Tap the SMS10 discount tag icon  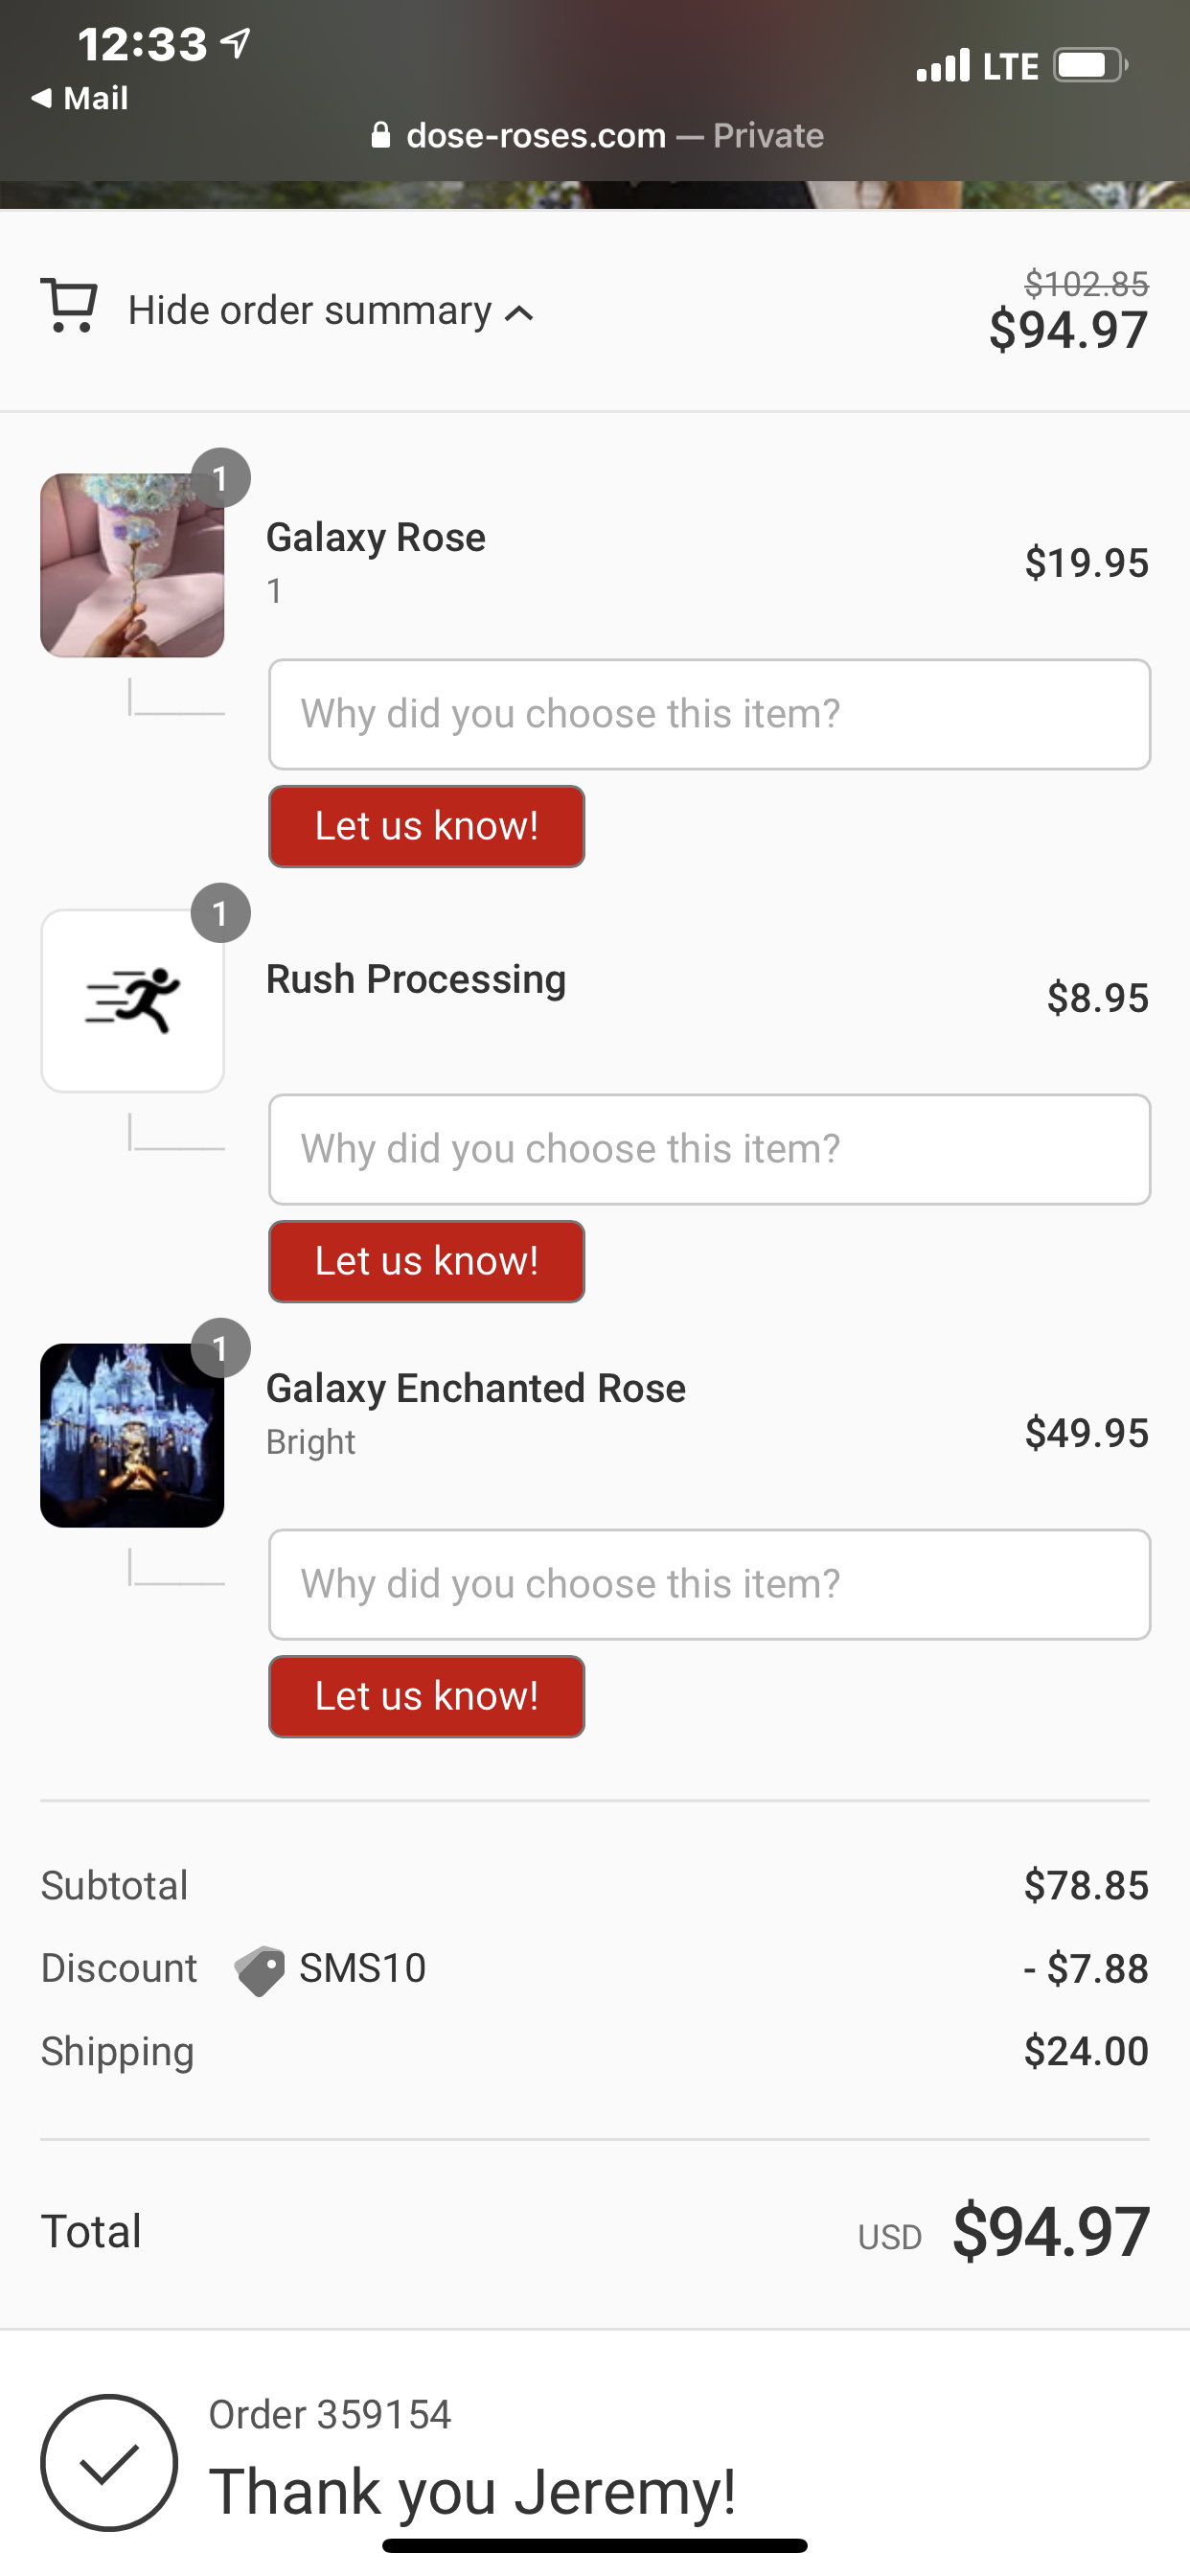(260, 1970)
